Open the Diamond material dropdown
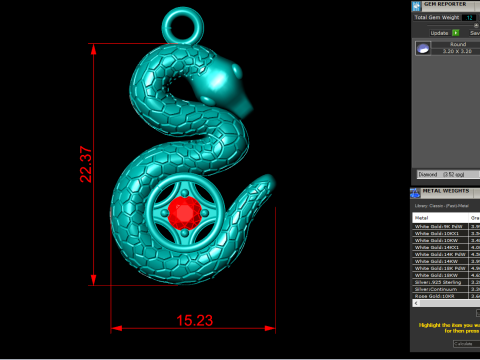Image resolution: width=480 pixels, height=360 pixels. pyautogui.click(x=448, y=174)
